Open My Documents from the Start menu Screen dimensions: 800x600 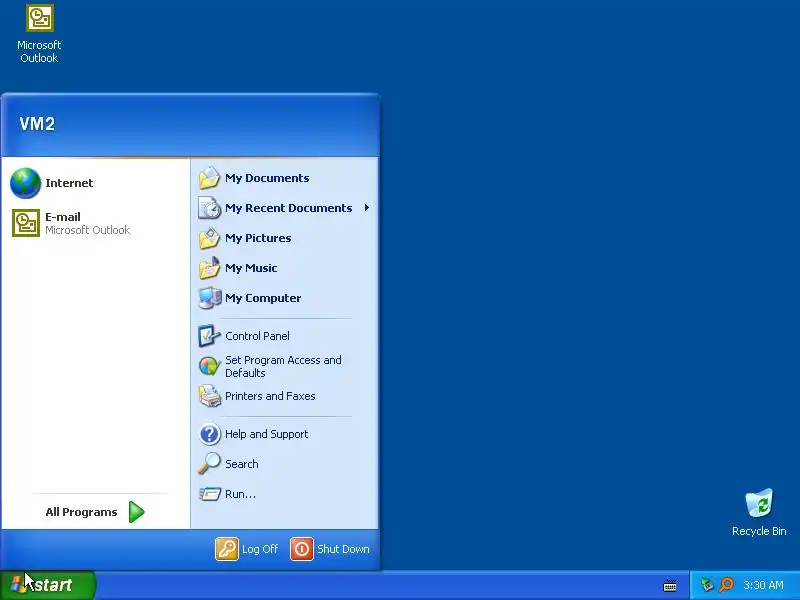286,178
